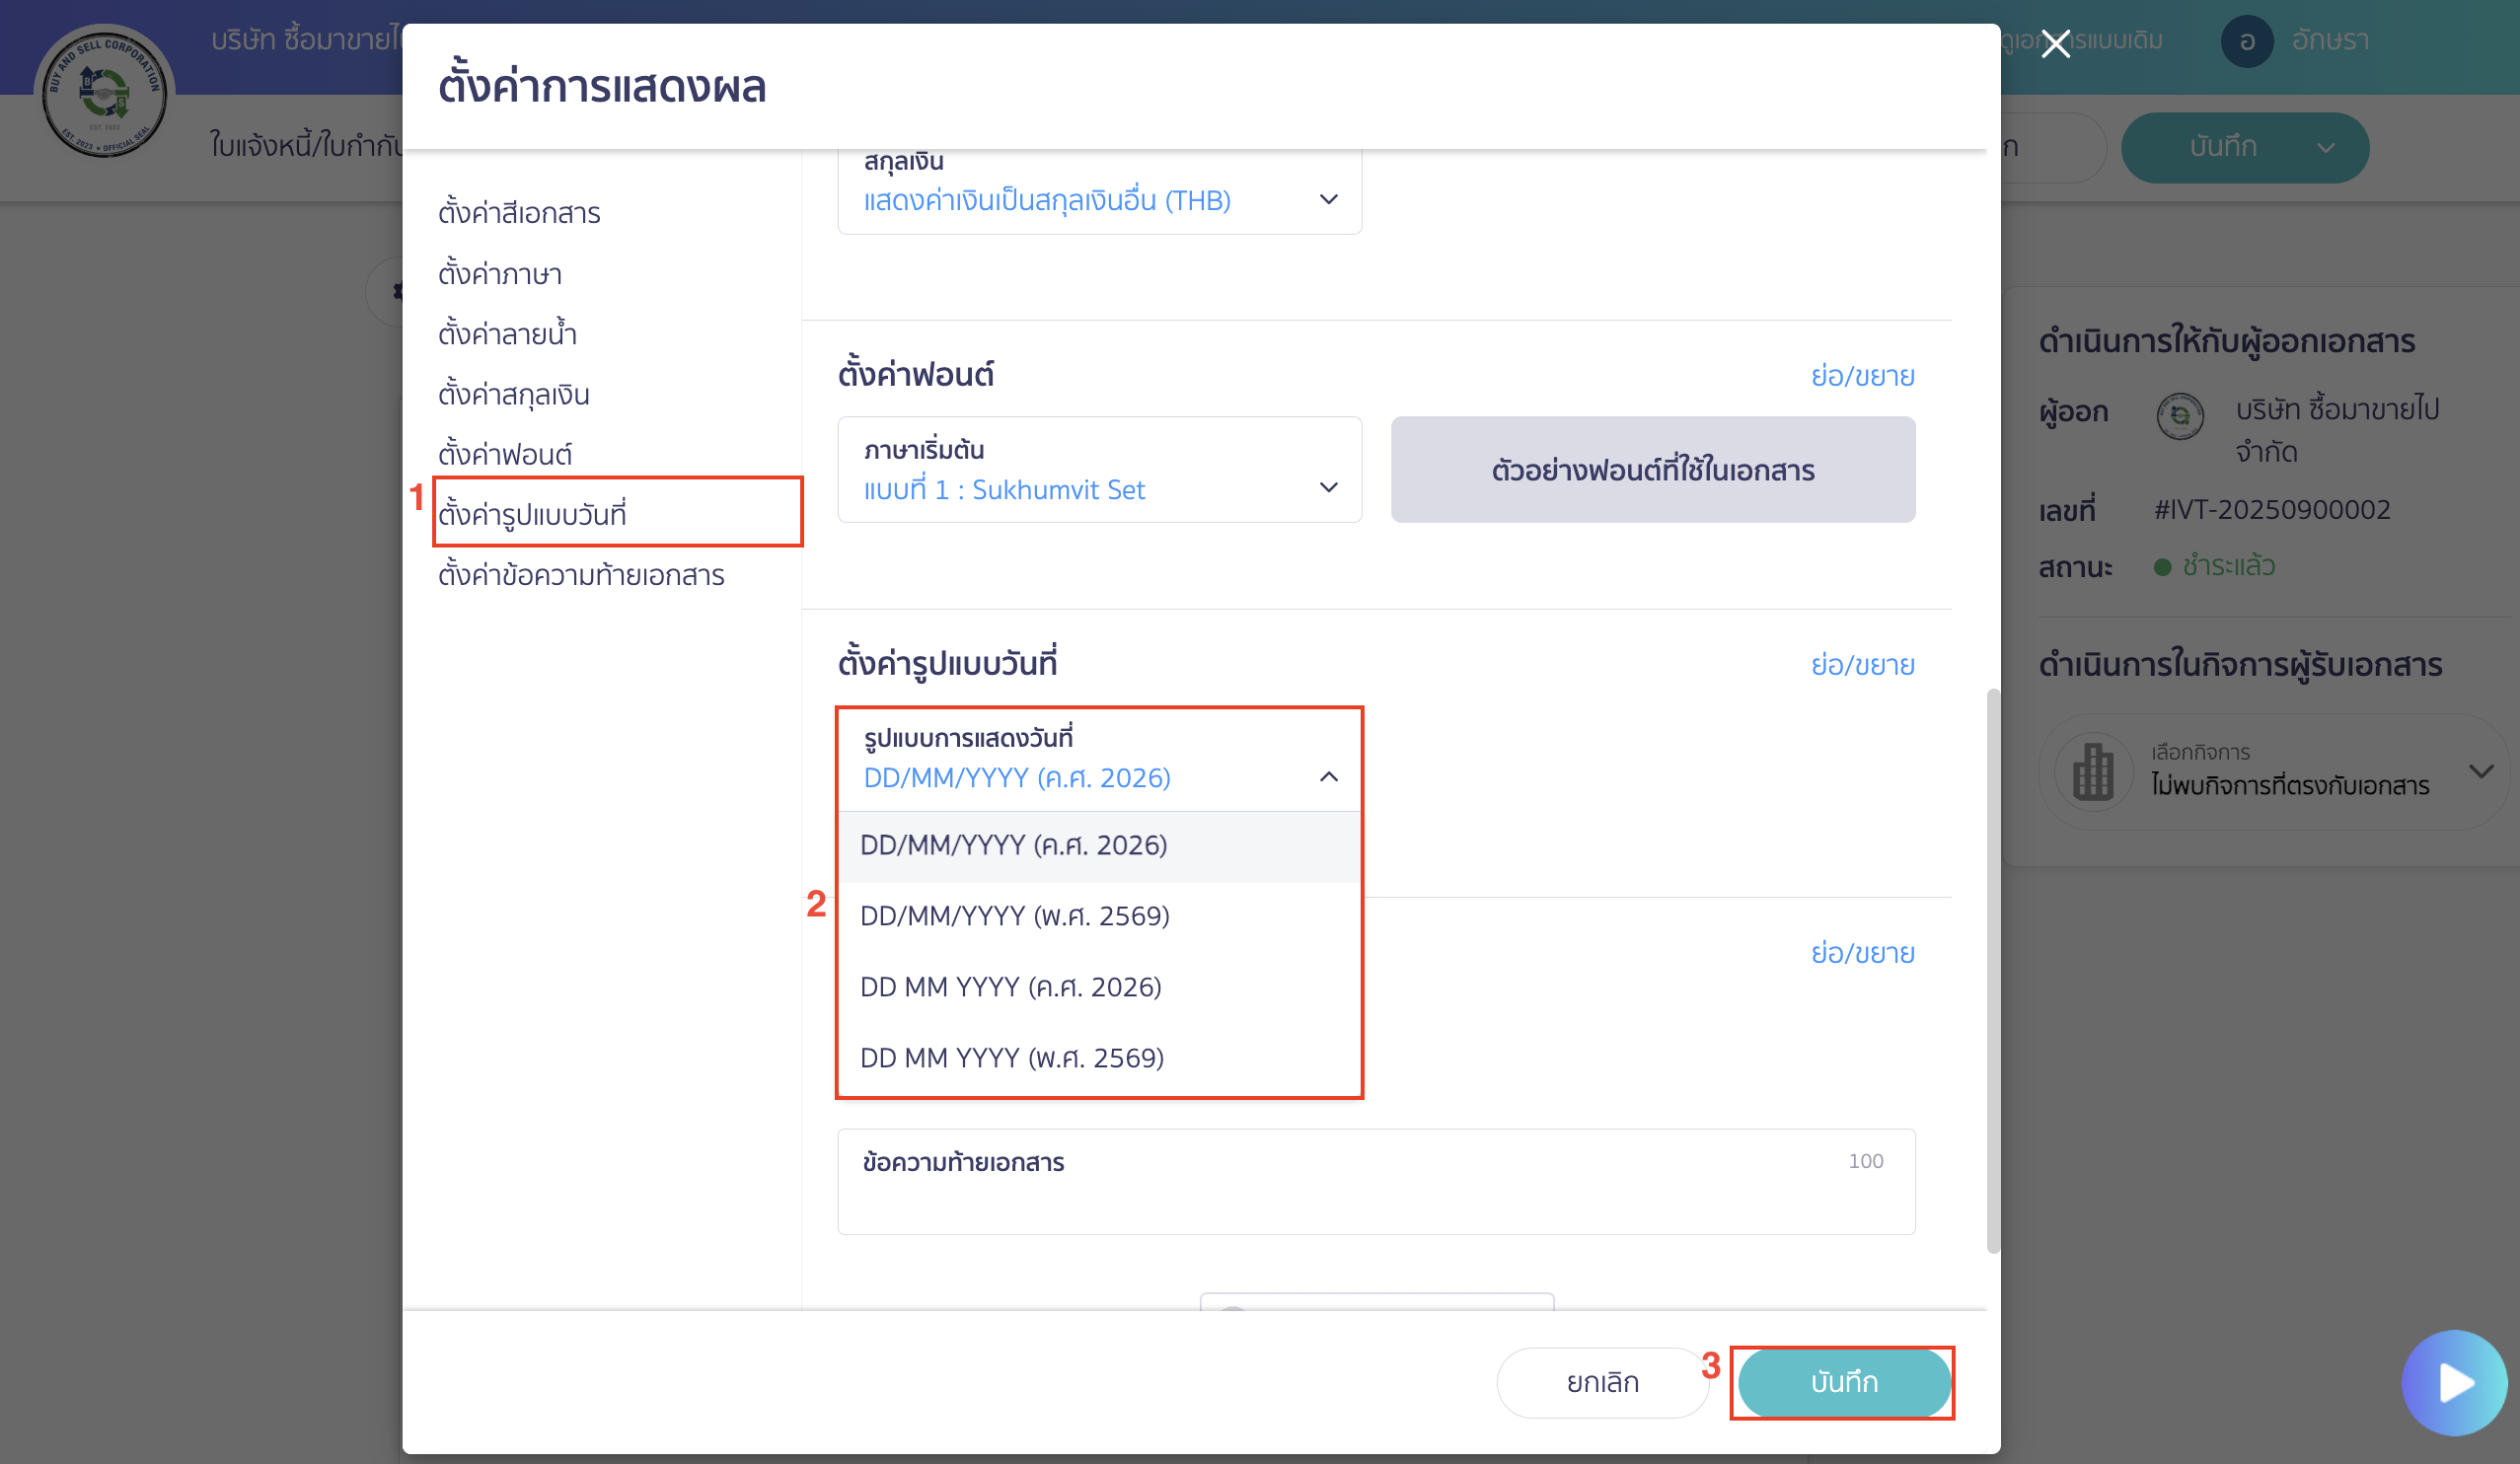Expand the select business dropdown chevron
The image size is (2520, 1464).
pyautogui.click(x=2479, y=771)
